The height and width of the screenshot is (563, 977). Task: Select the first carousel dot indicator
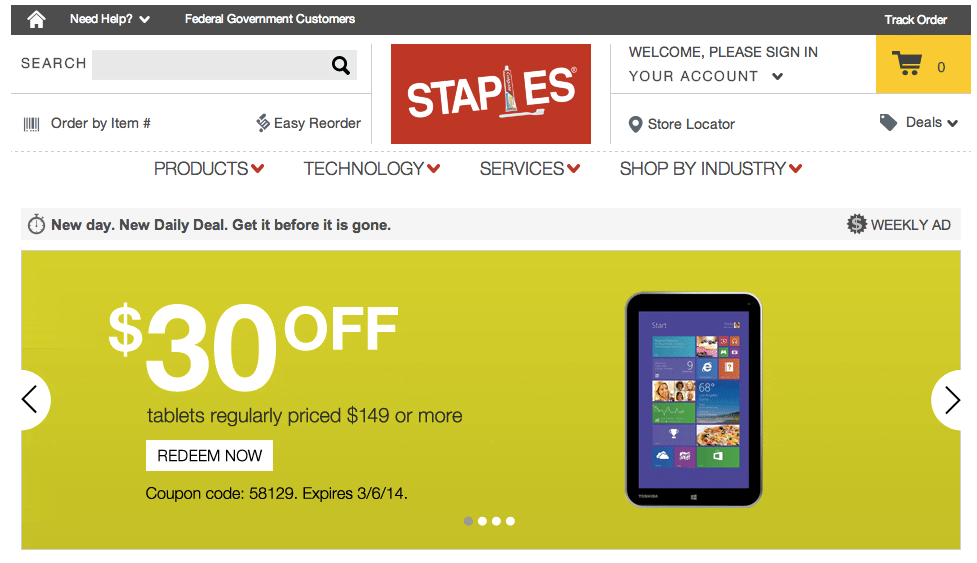(469, 521)
